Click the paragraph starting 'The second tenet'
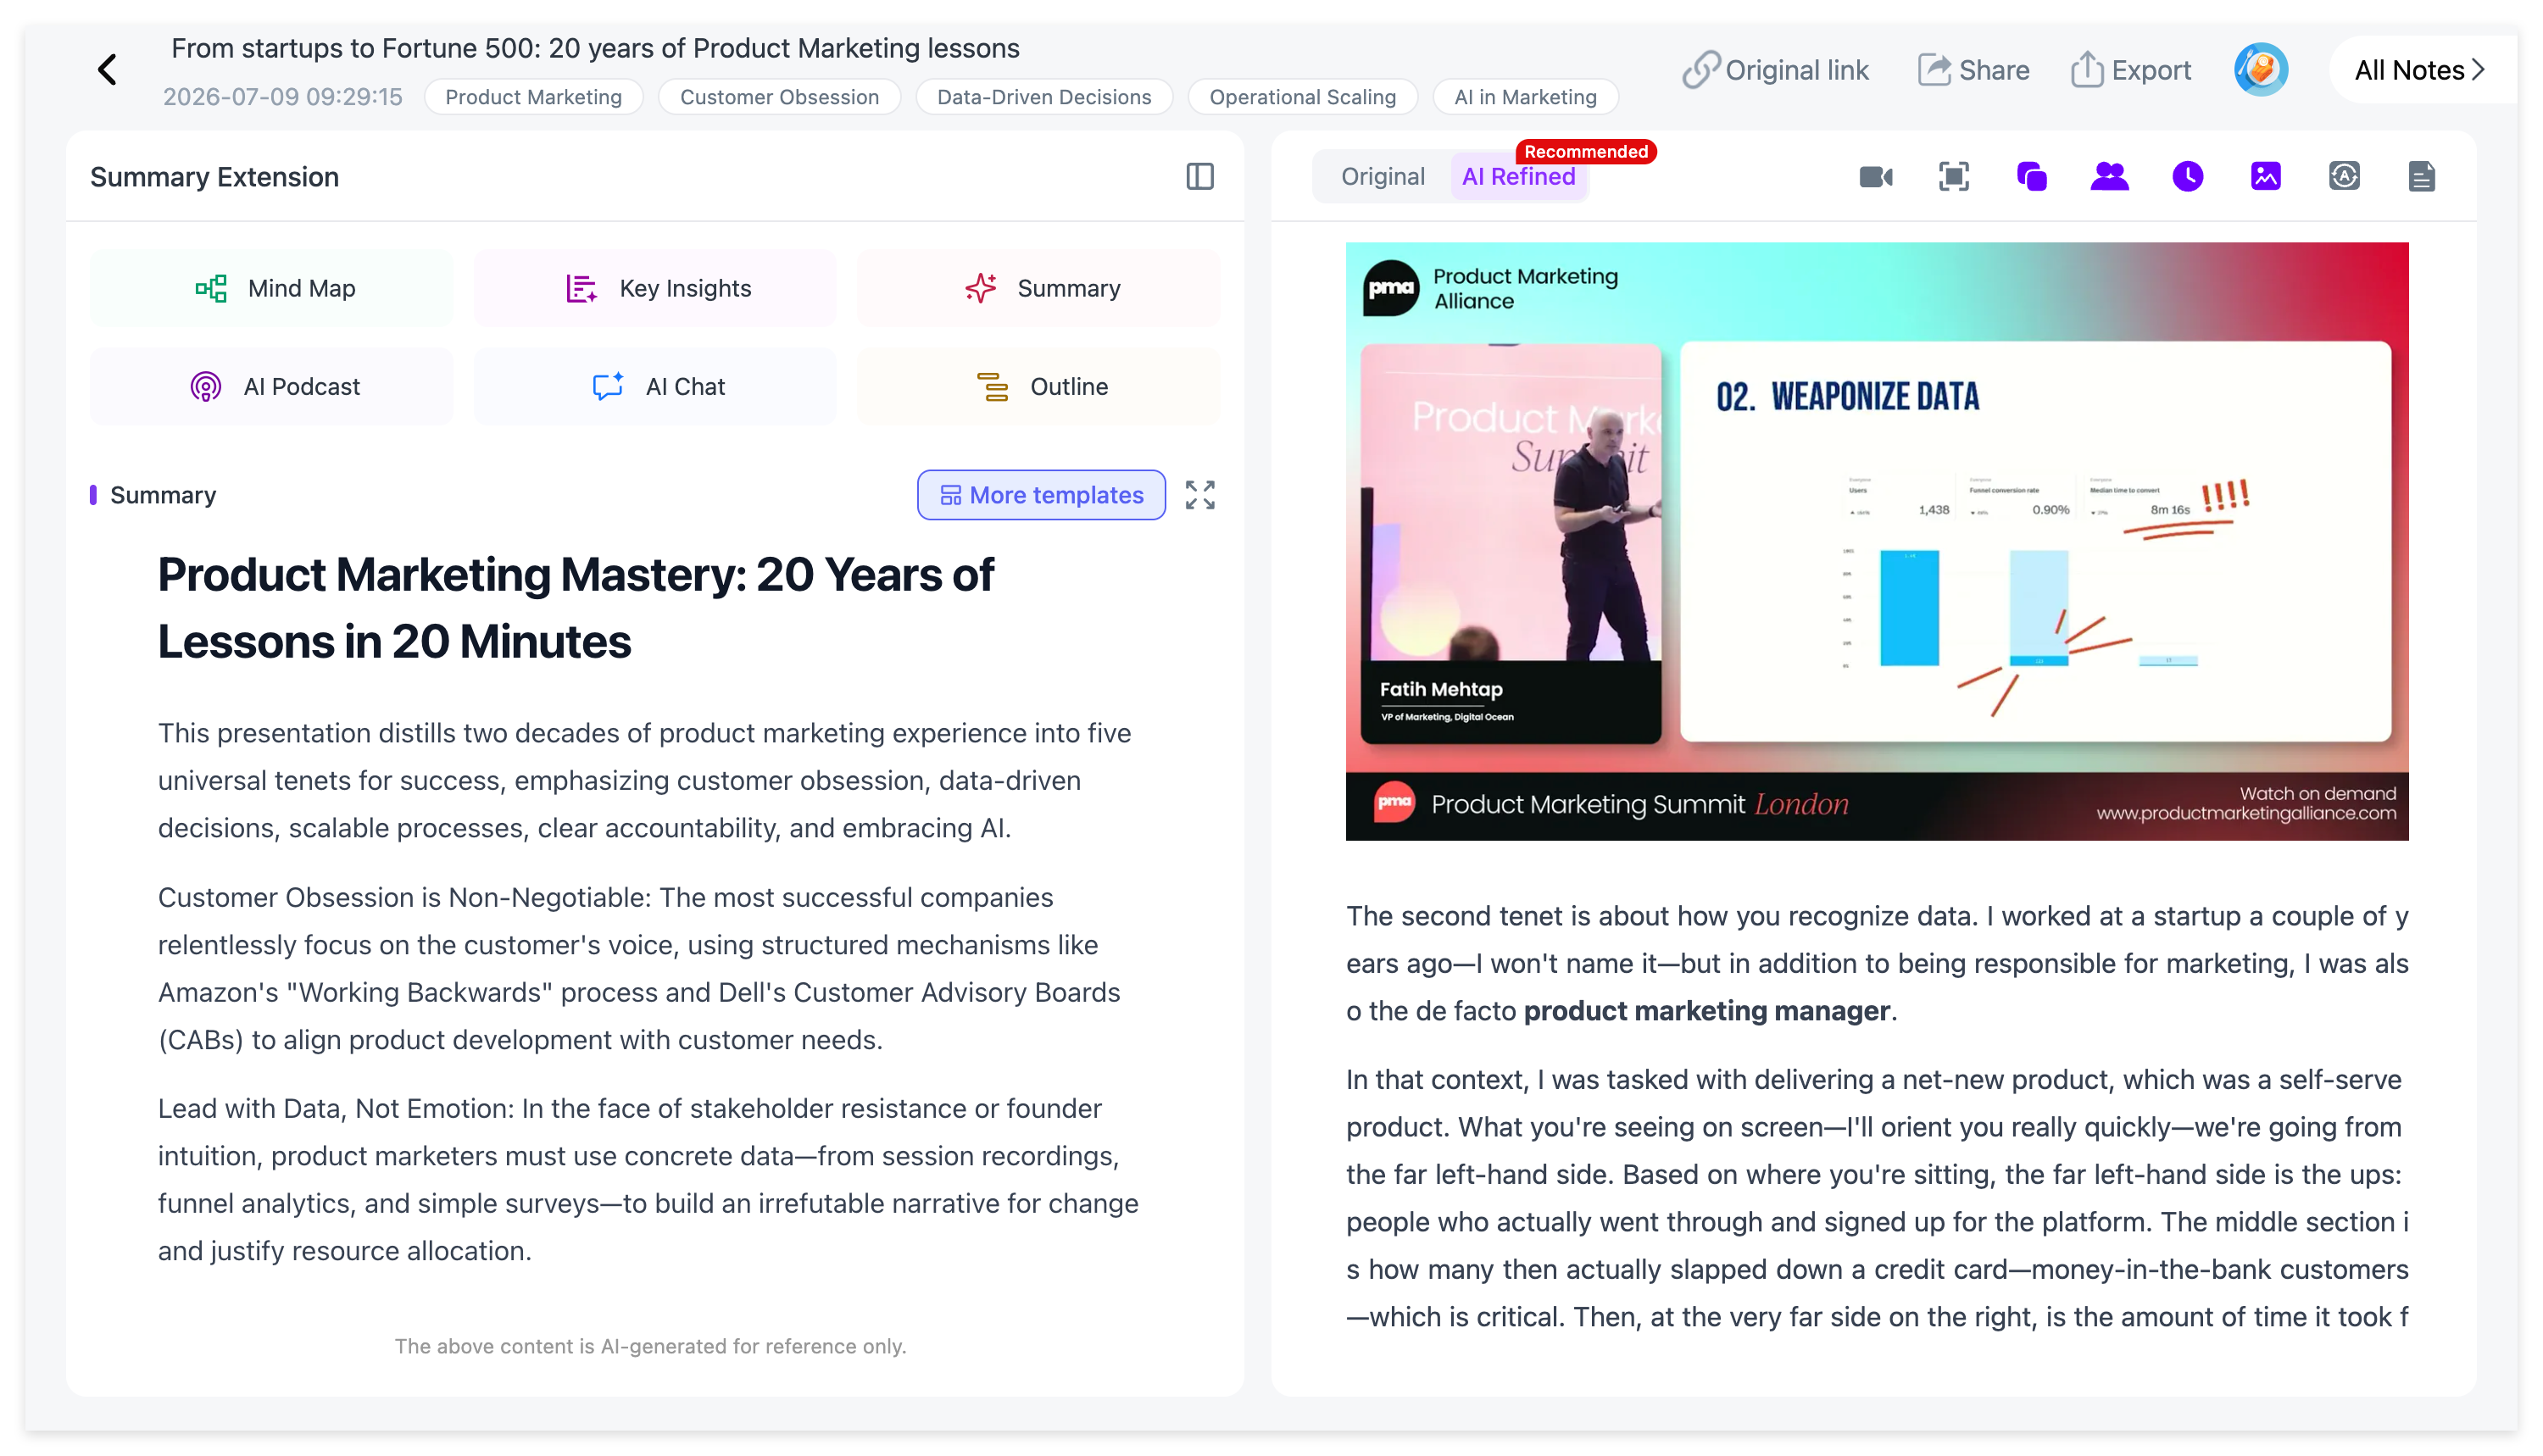2543x1456 pixels. [1876, 964]
